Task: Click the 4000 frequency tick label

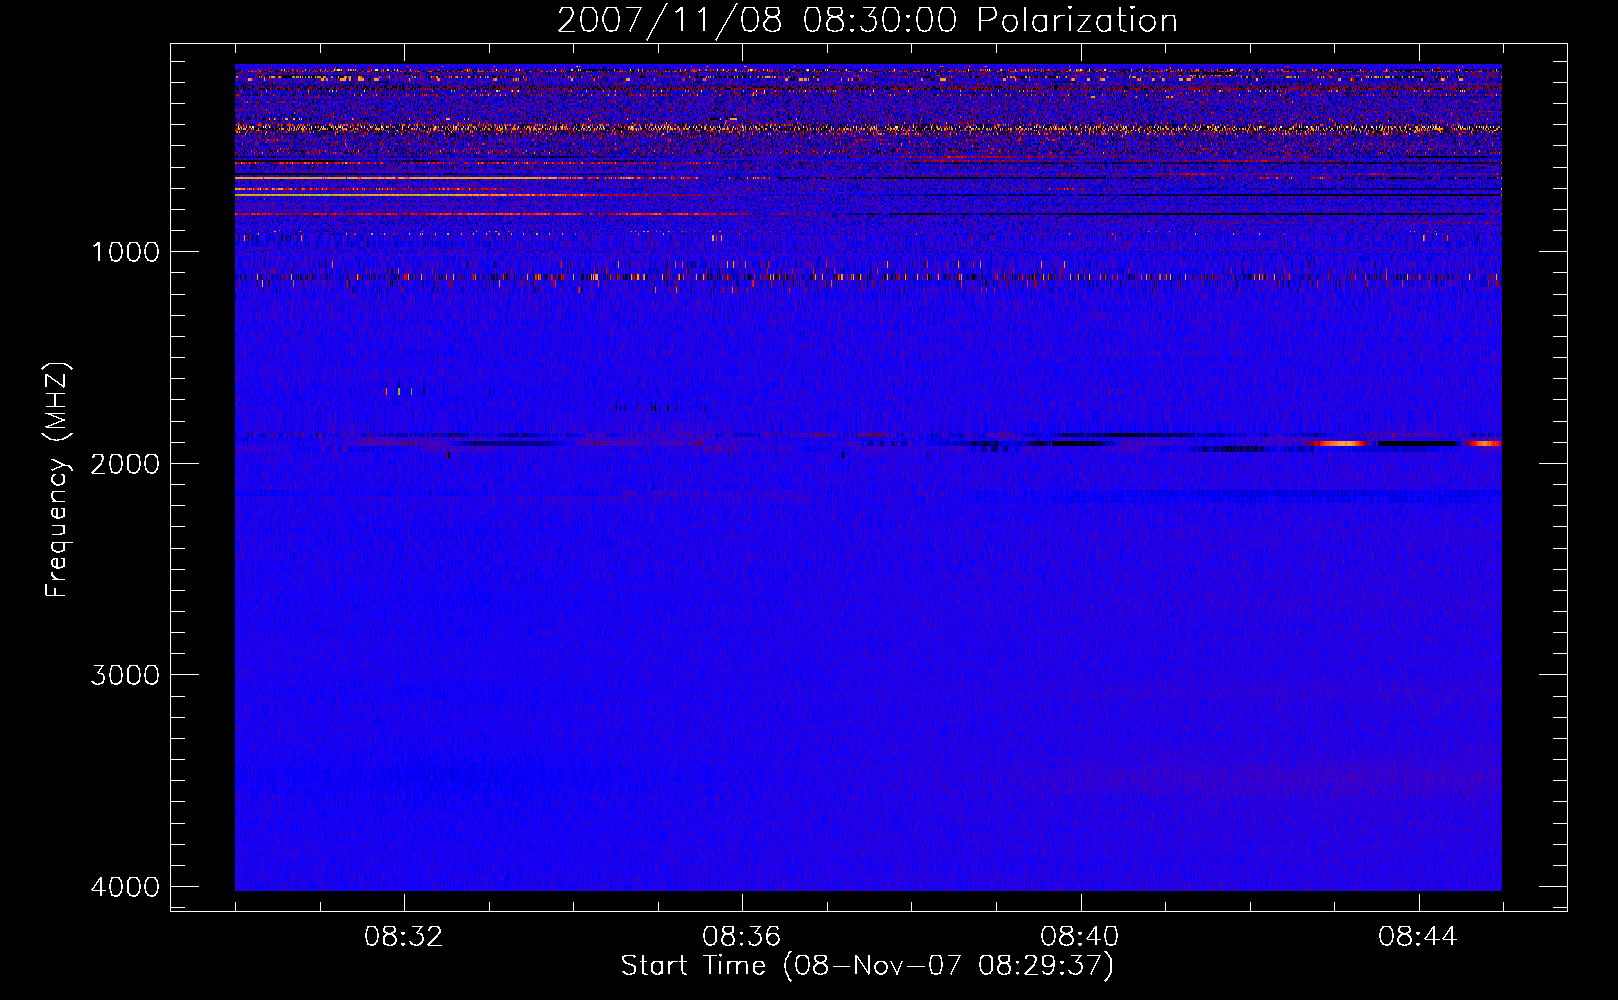Action: pos(125,887)
